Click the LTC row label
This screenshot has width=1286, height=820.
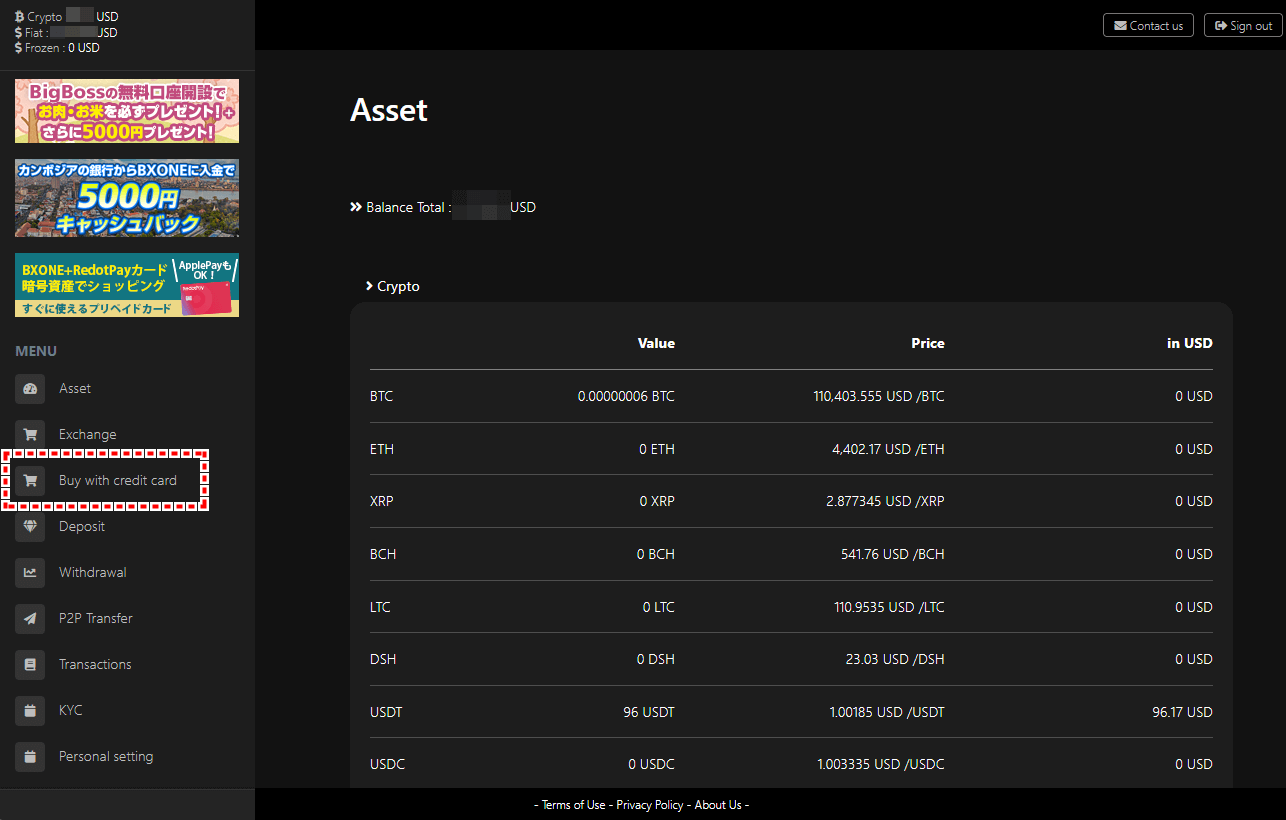point(380,607)
